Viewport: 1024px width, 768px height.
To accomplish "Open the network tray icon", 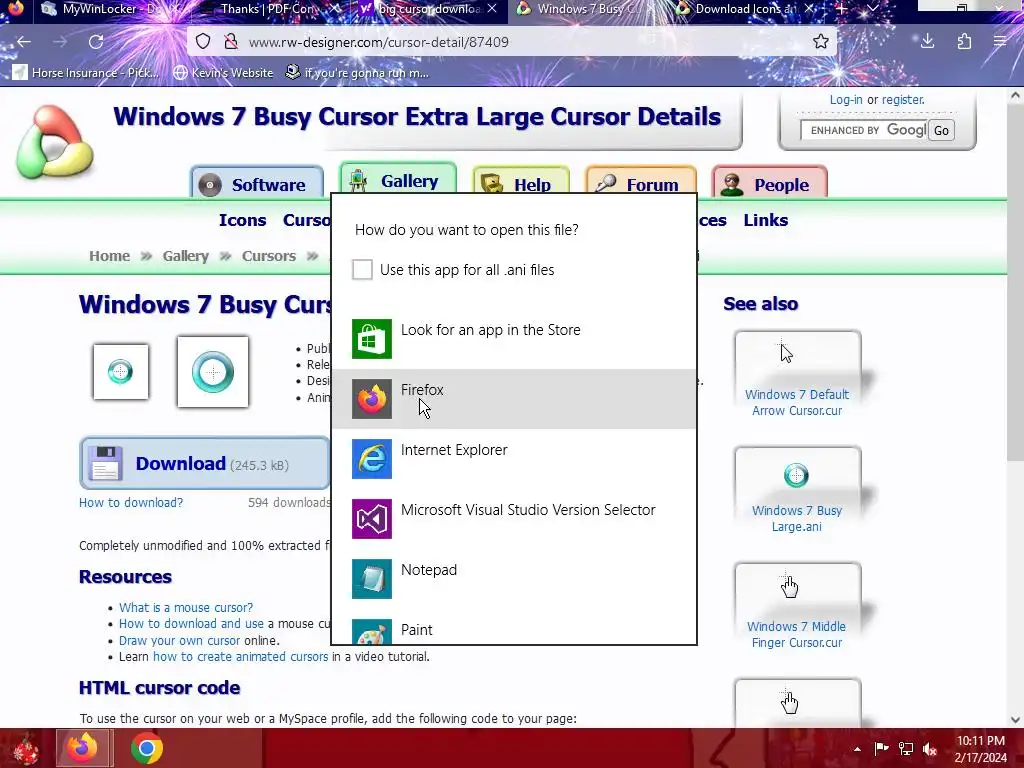I will click(x=906, y=748).
